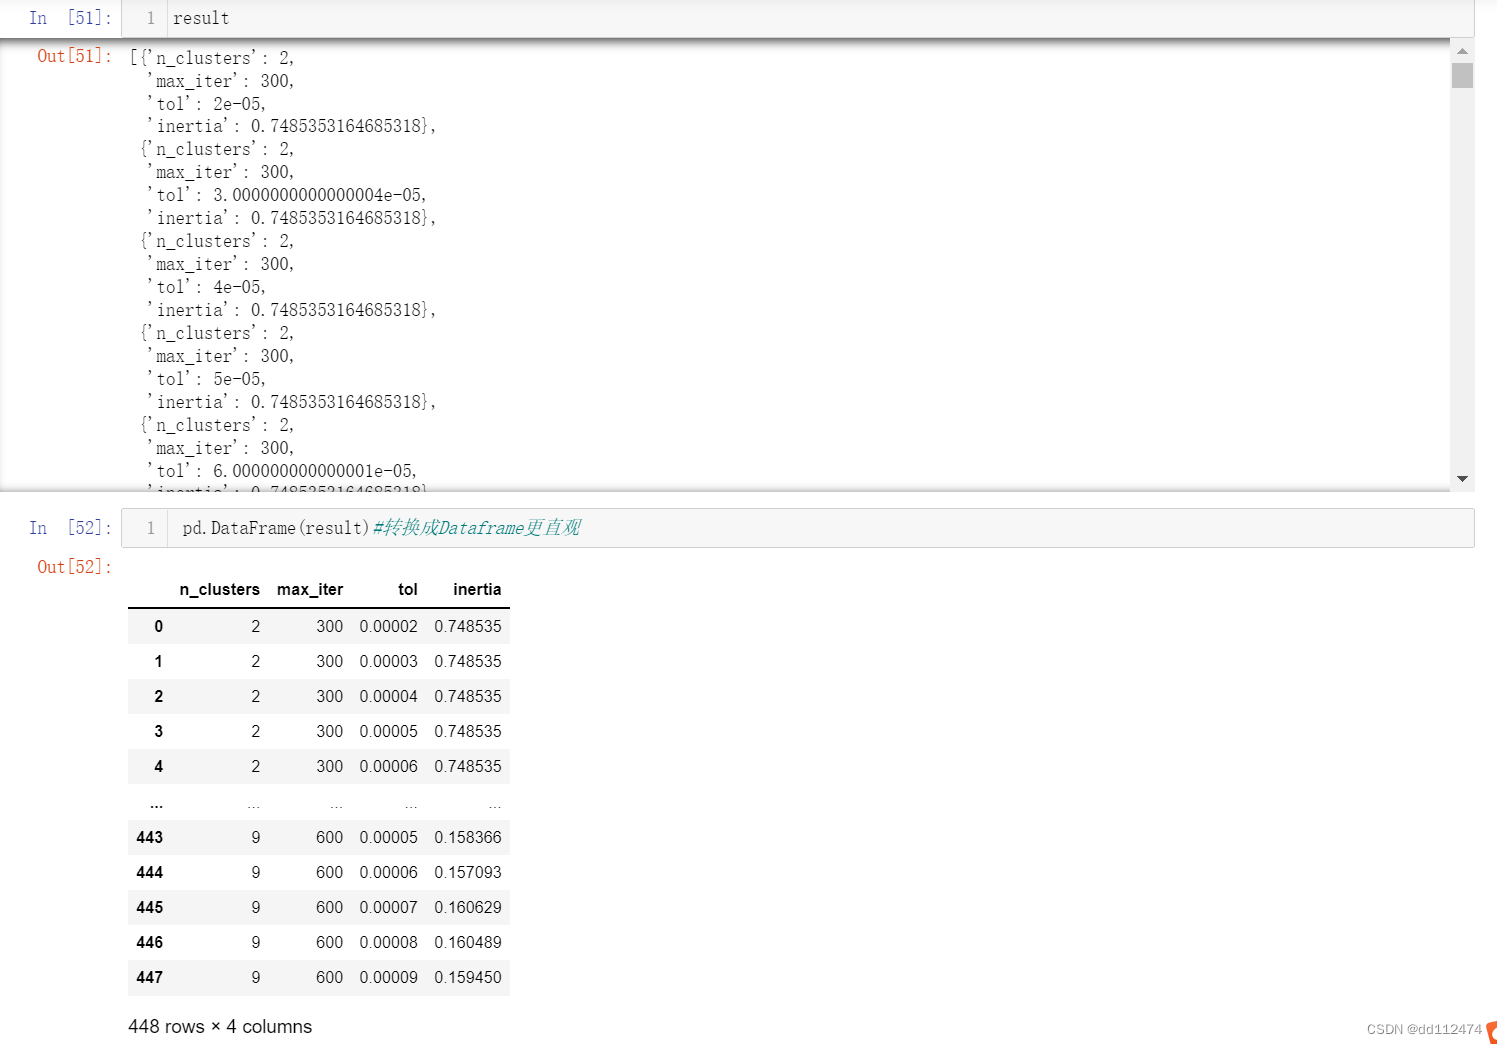Click line number 1 in cell 52

(151, 528)
